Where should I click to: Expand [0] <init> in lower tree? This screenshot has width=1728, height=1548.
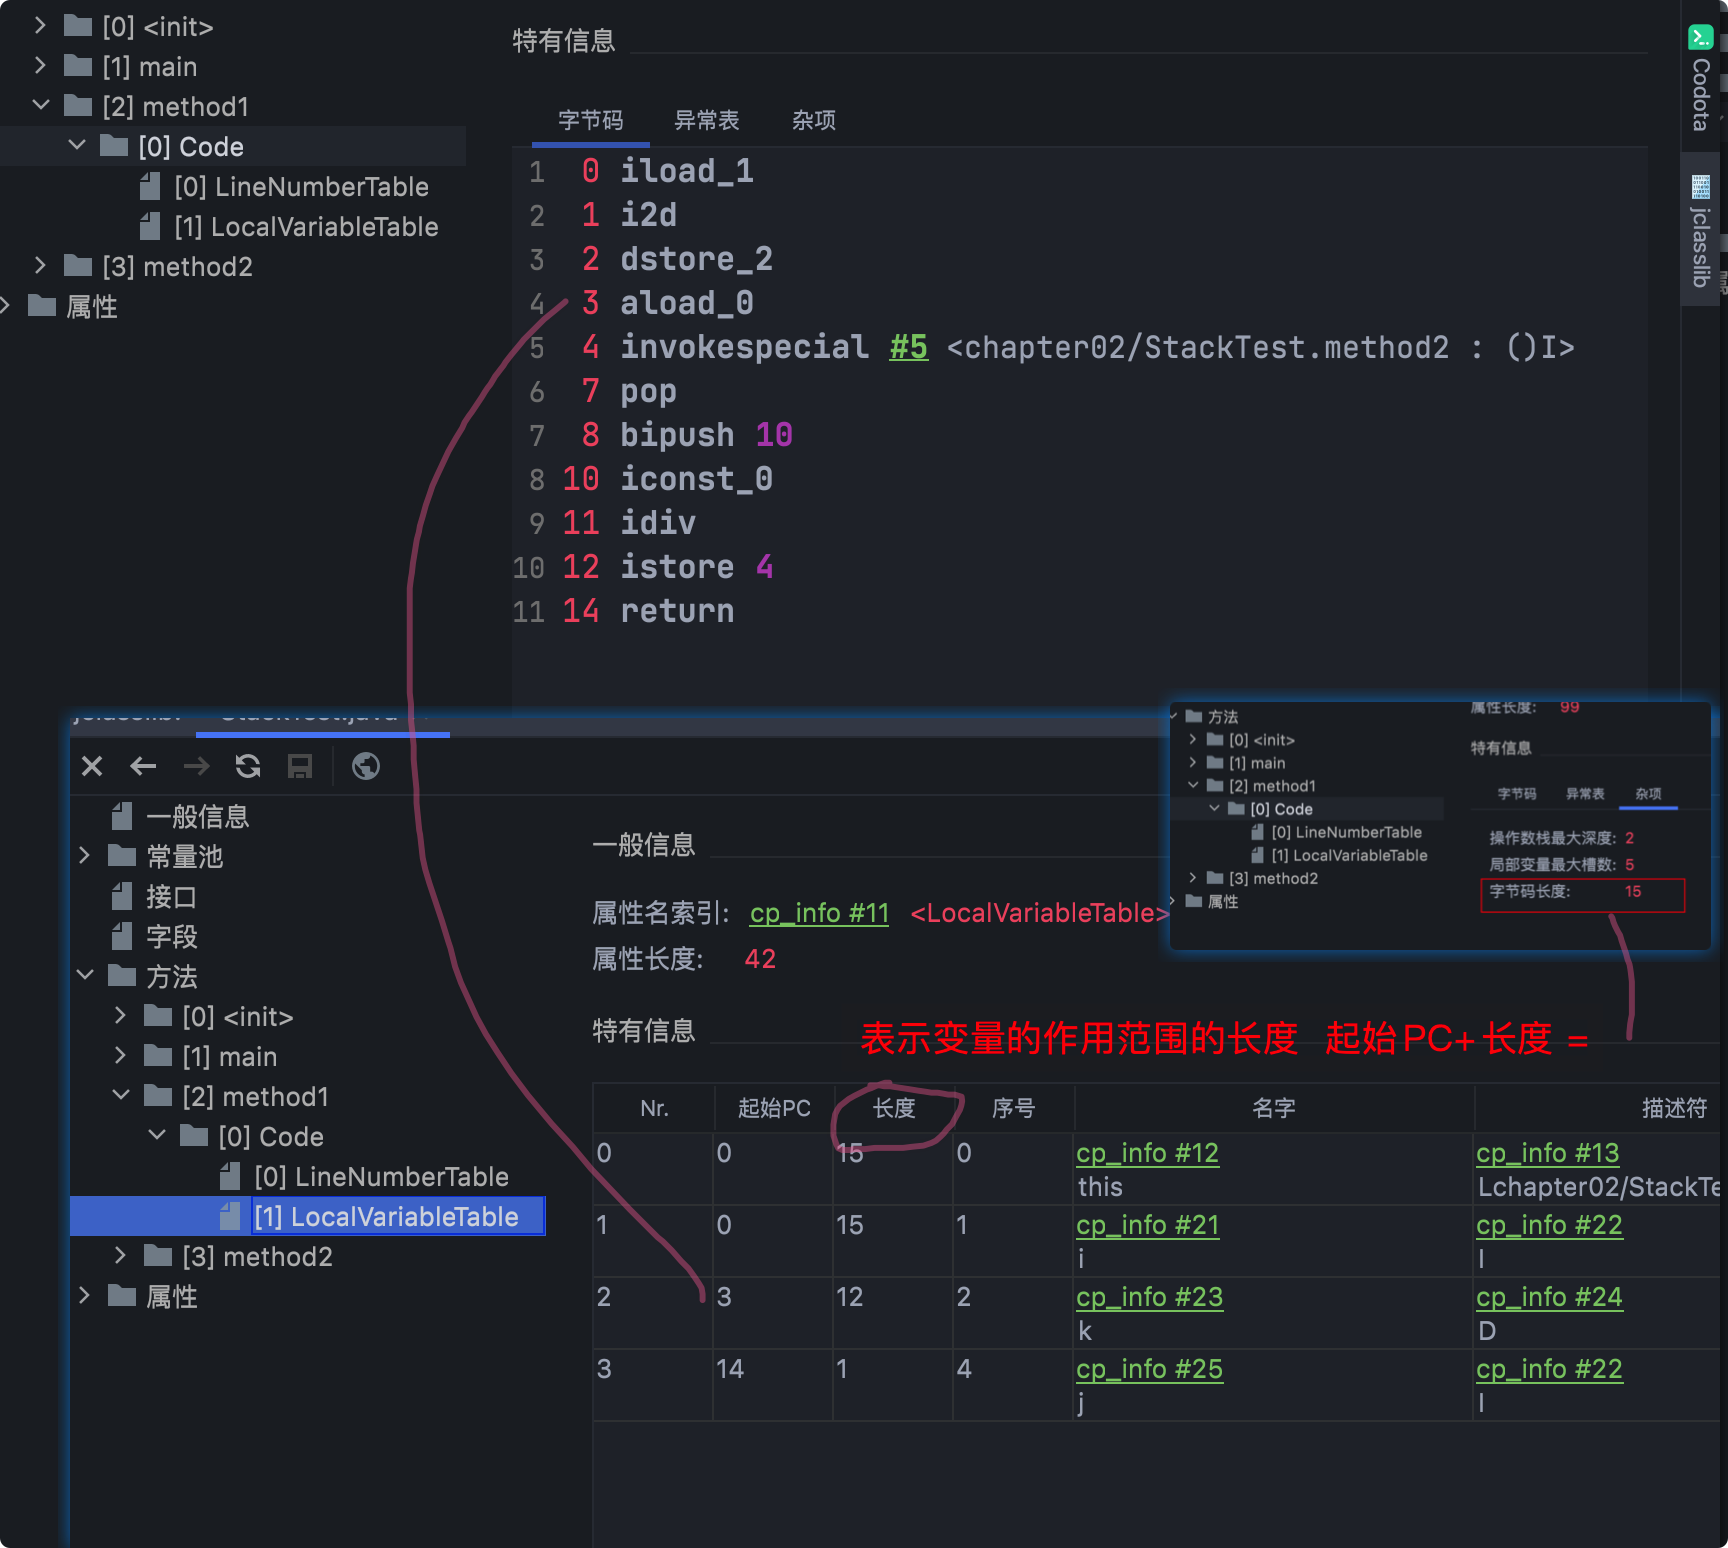(120, 1016)
